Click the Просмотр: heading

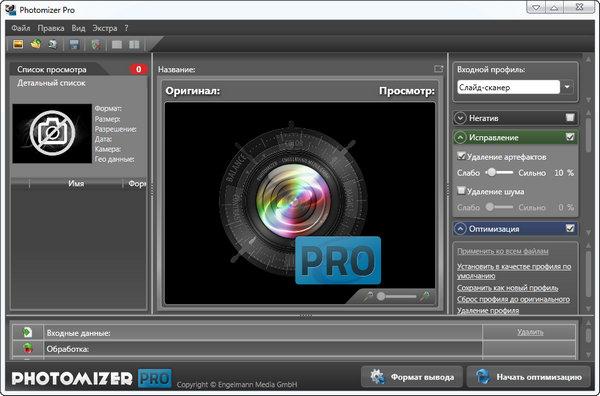click(x=407, y=91)
